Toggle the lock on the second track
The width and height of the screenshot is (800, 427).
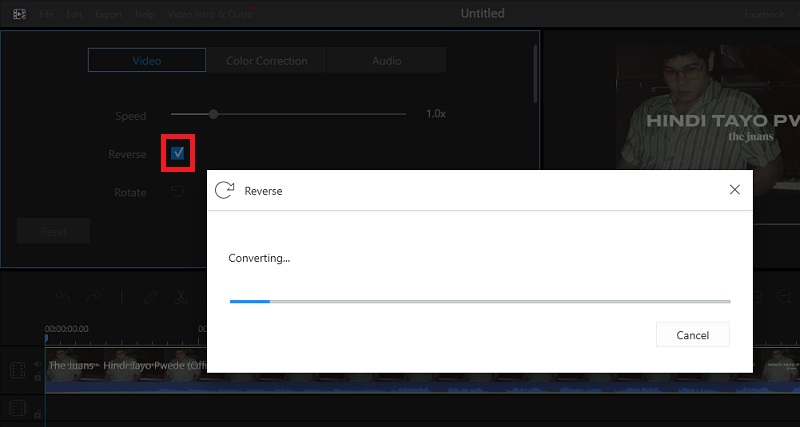[37, 415]
